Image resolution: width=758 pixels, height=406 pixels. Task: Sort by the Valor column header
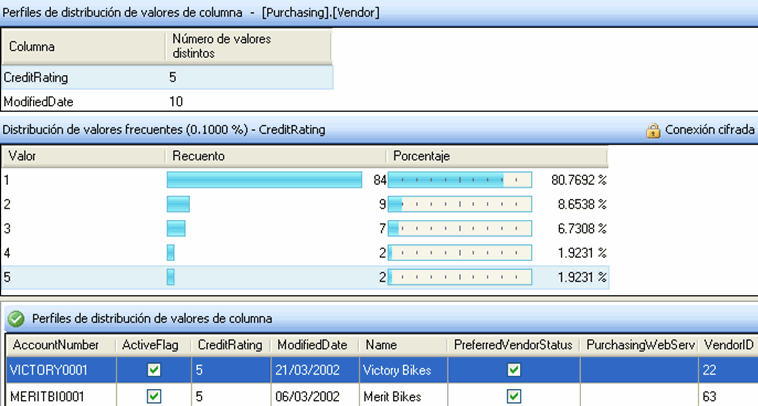(x=83, y=156)
